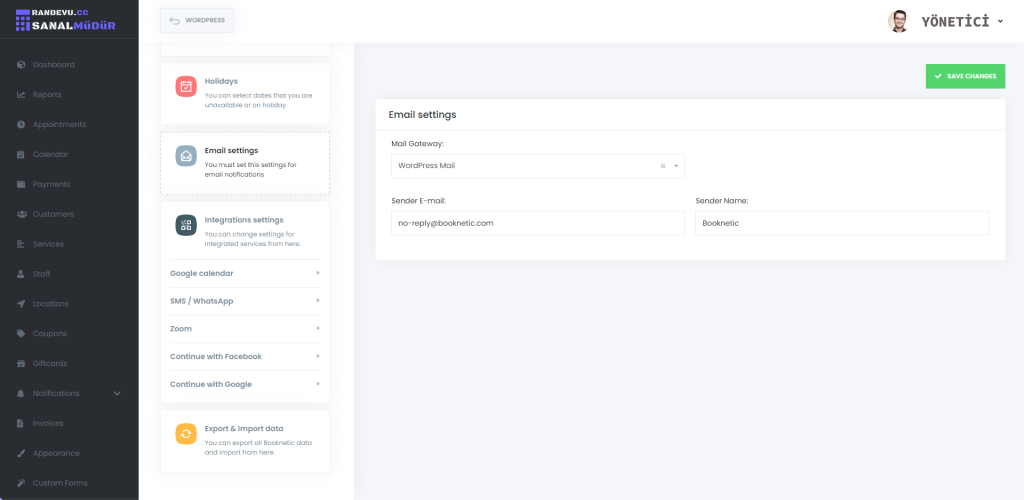Open Appointments from the sidebar
Viewport: 1024px width, 500px height.
click(59, 125)
